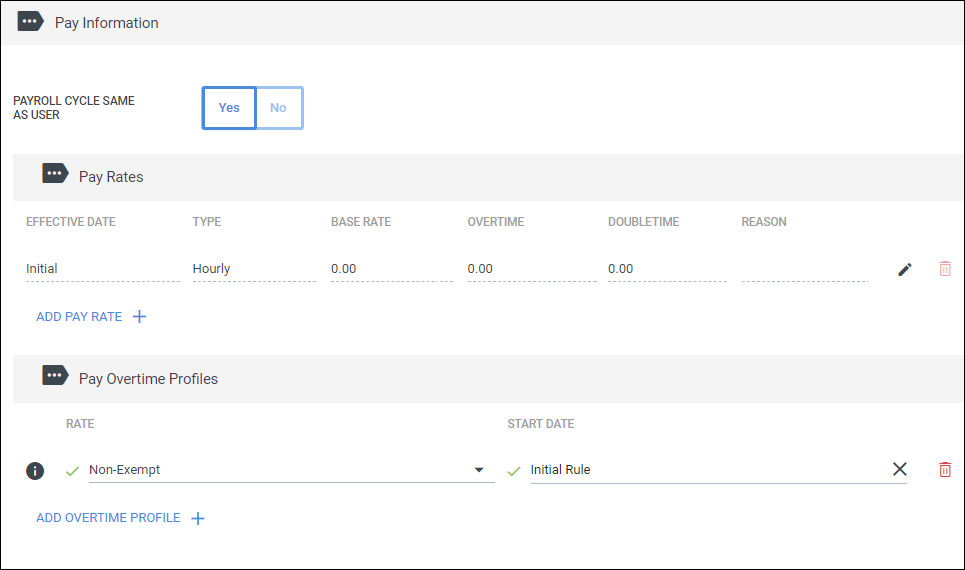Delete the Non-Exempt overtime profile

pos(945,470)
